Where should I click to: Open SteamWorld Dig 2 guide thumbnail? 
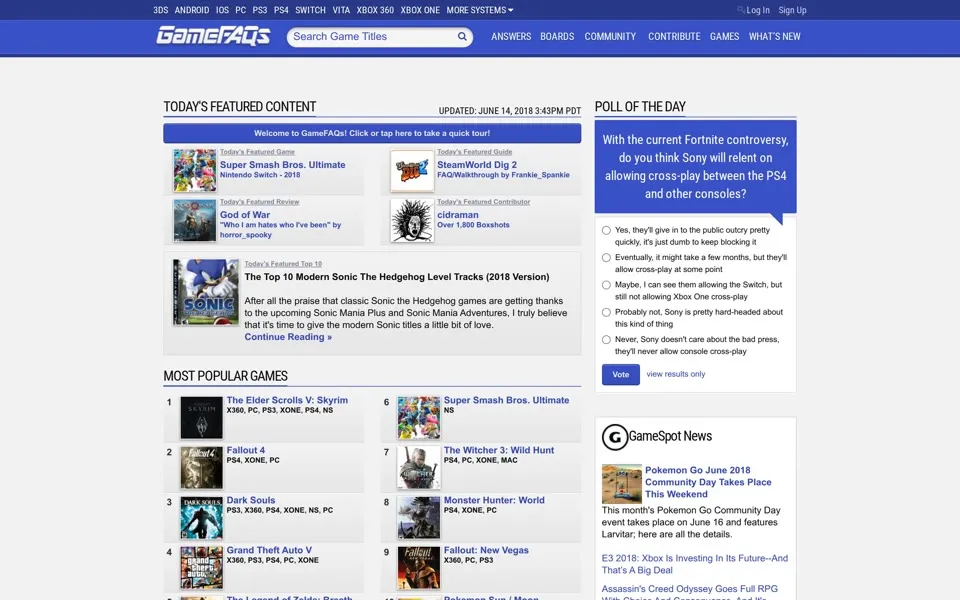click(x=412, y=171)
